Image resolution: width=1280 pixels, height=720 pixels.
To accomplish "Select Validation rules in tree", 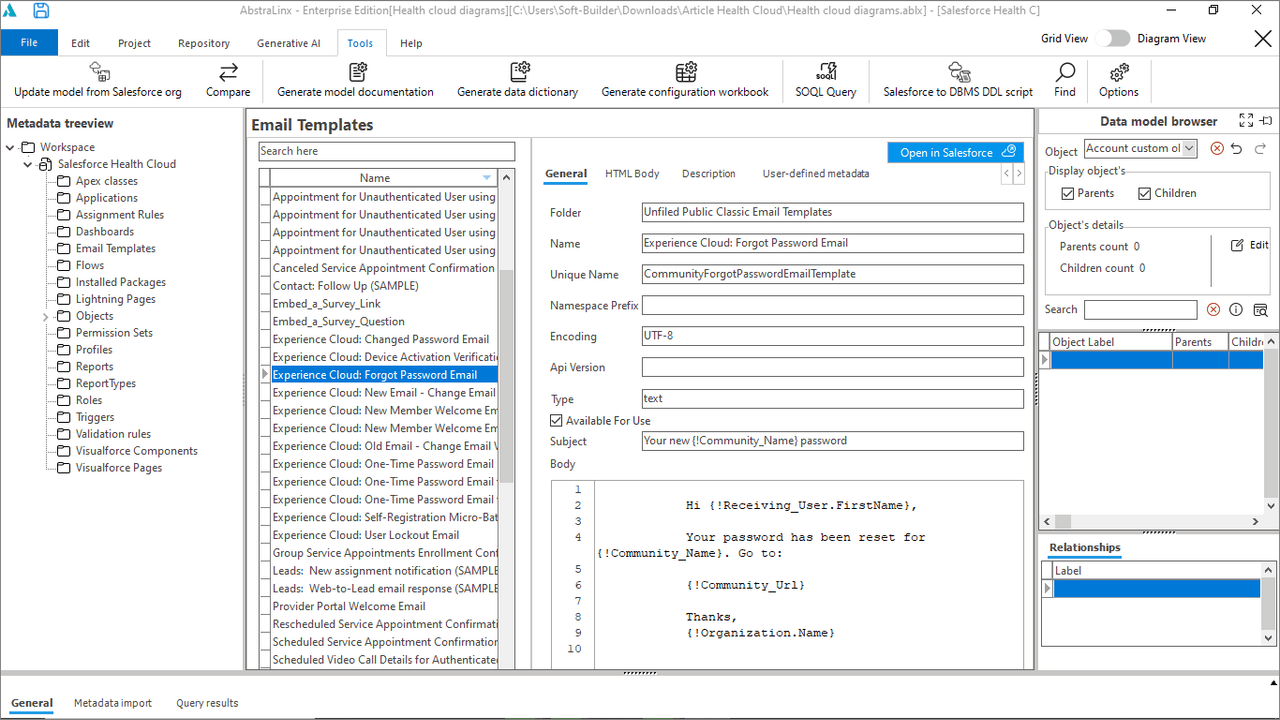I will (113, 434).
